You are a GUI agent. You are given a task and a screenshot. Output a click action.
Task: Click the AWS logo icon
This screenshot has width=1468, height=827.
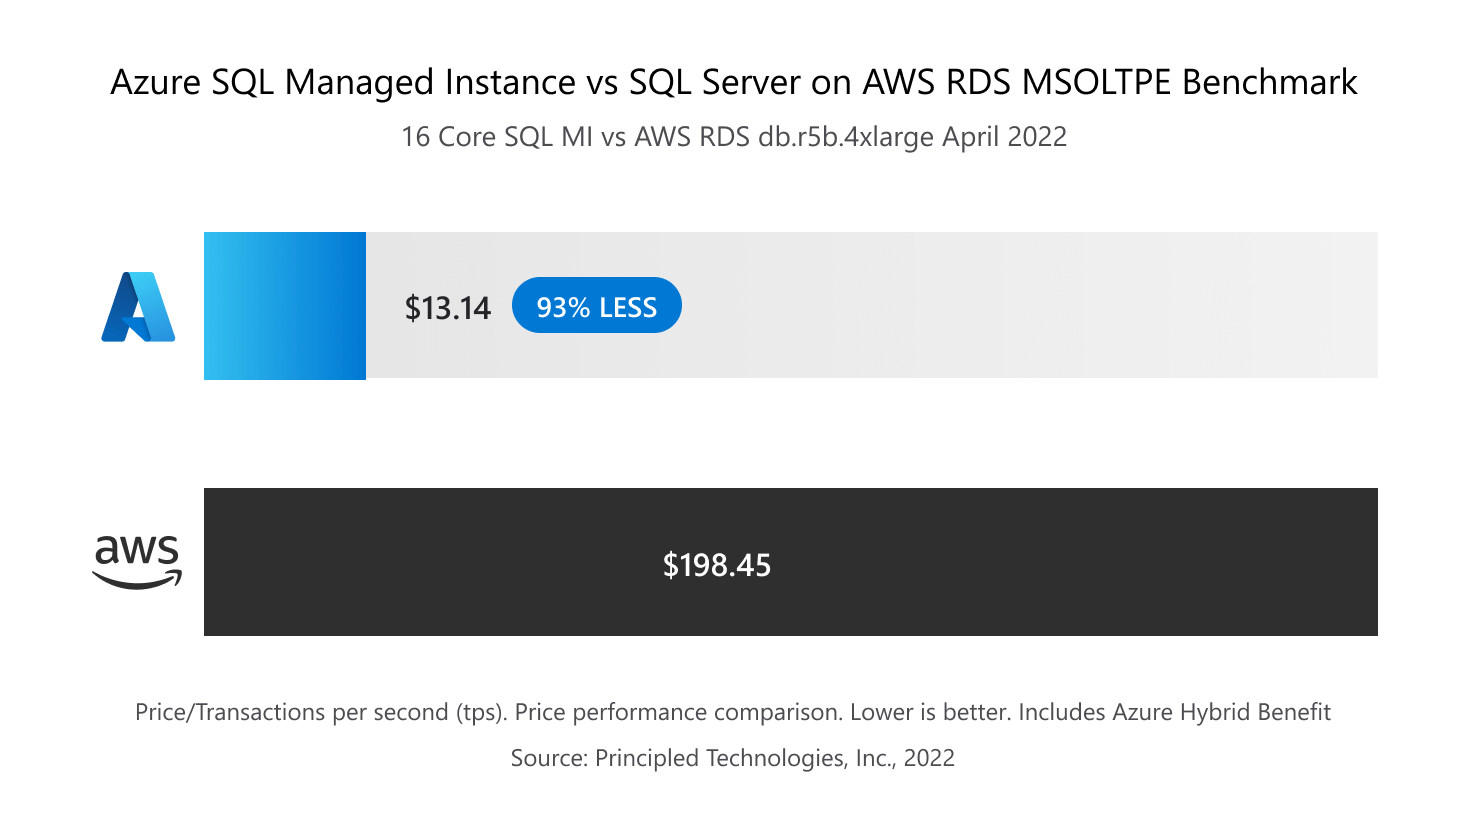click(x=137, y=562)
